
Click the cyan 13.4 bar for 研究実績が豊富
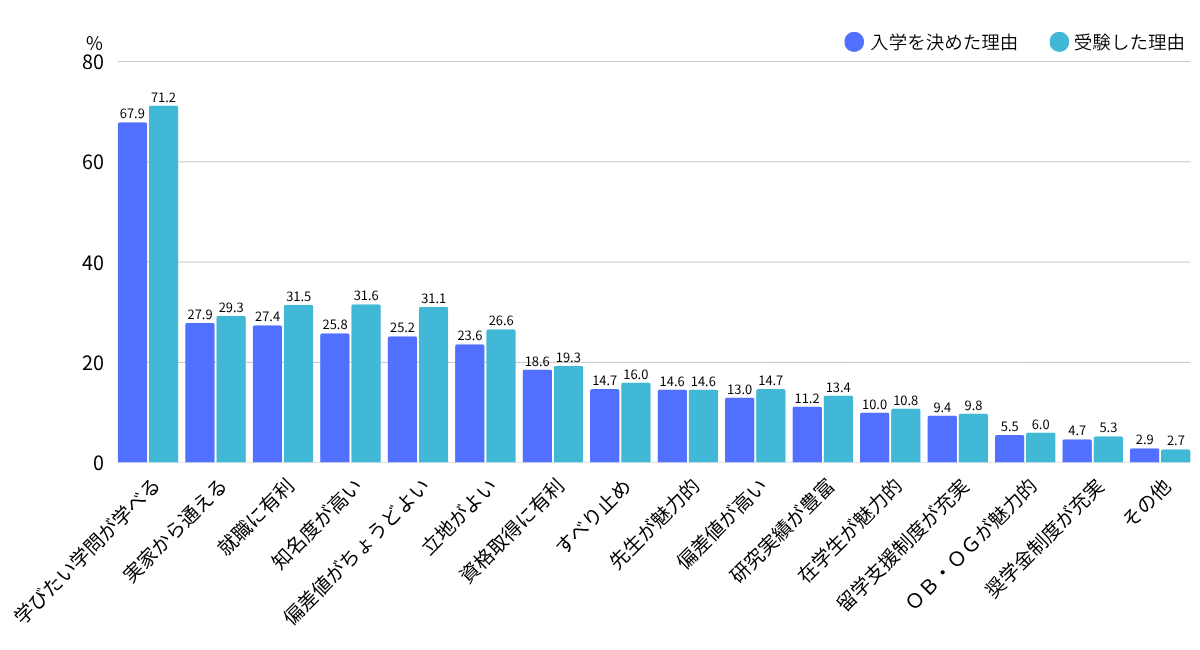tap(838, 430)
